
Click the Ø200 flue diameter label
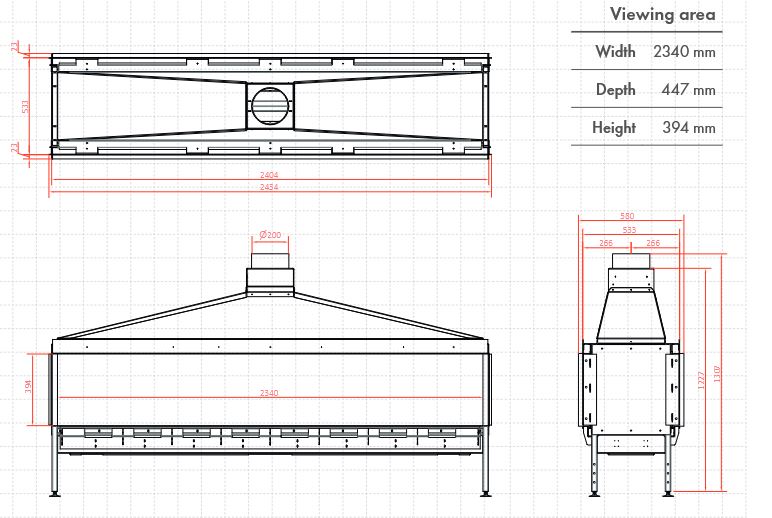pyautogui.click(x=270, y=236)
